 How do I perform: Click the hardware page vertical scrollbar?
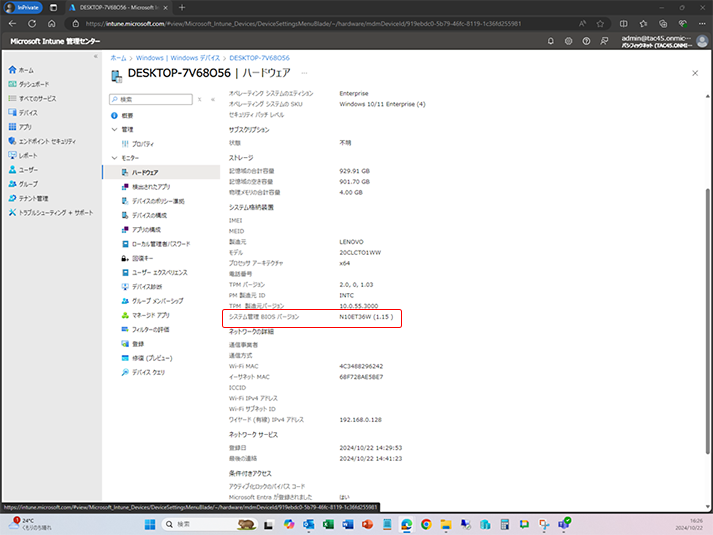[707, 321]
